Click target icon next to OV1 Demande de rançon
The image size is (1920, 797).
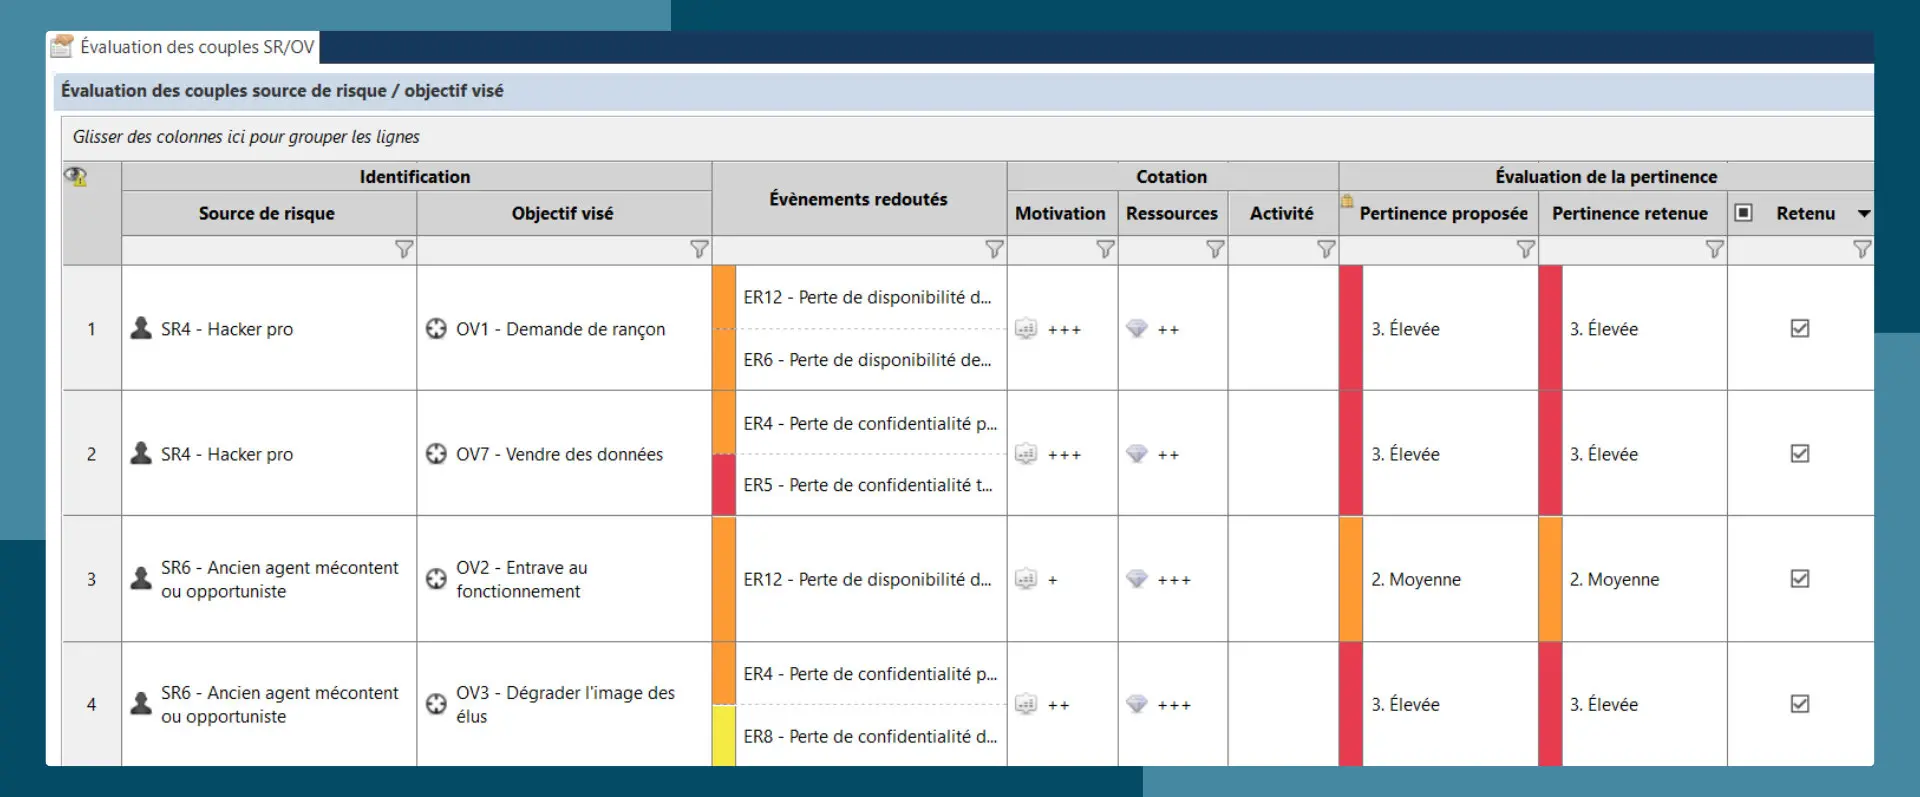pyautogui.click(x=436, y=328)
